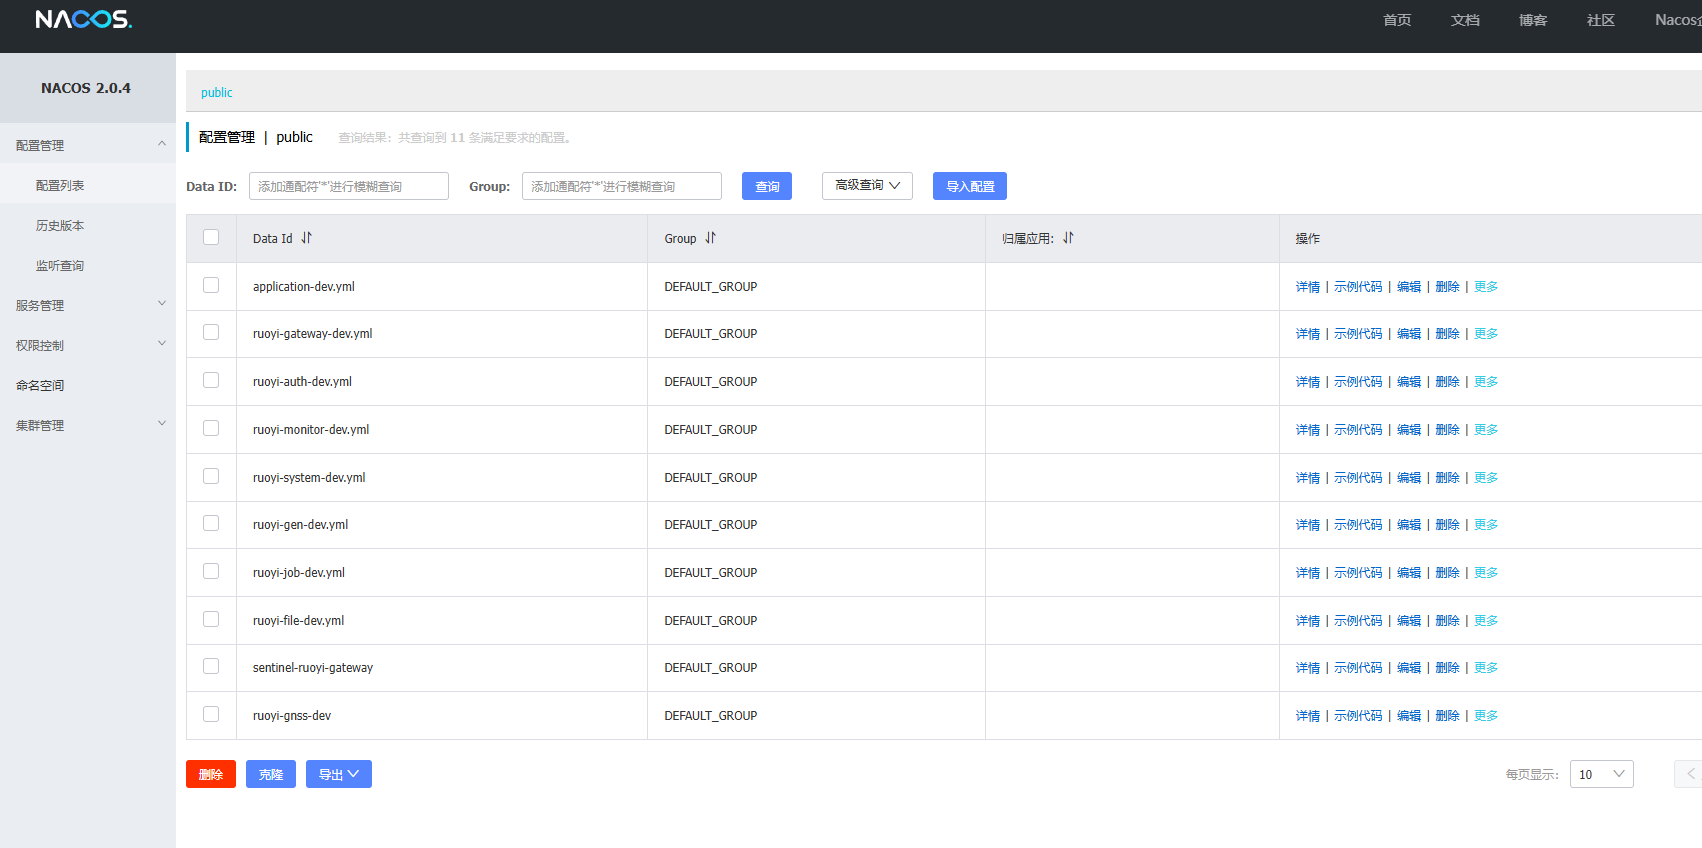Collapse the 配置管理 sidebar menu

pyautogui.click(x=88, y=145)
